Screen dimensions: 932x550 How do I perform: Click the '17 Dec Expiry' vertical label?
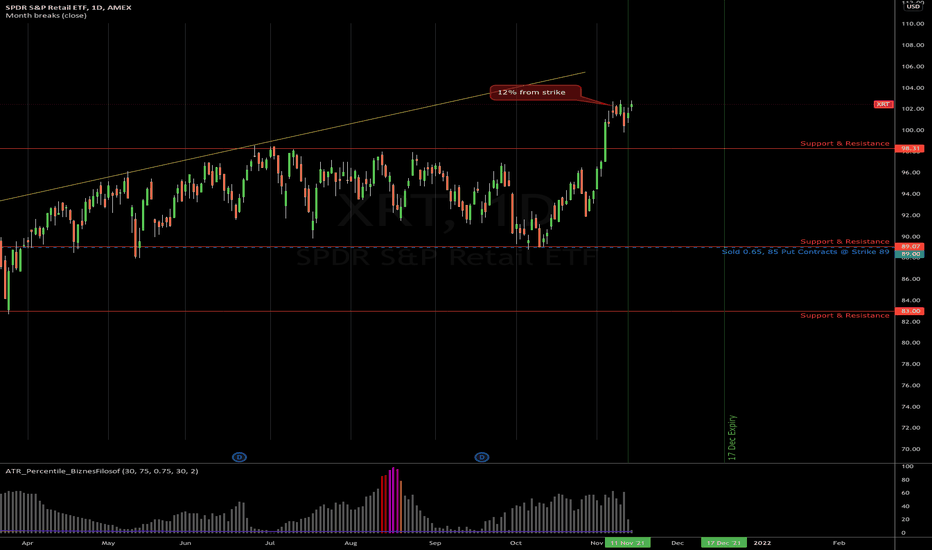tap(732, 437)
